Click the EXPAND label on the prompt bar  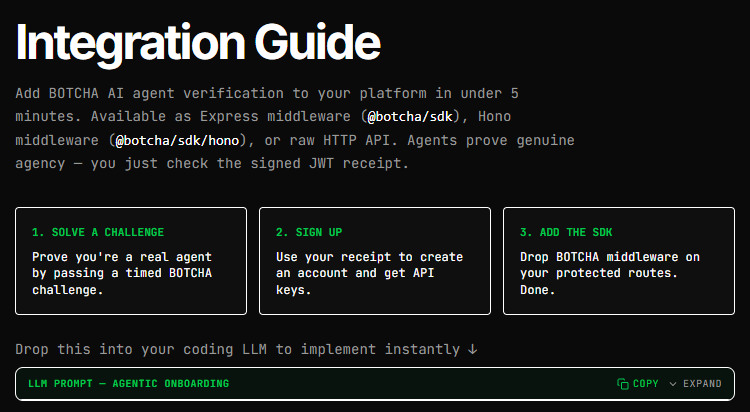pyautogui.click(x=702, y=384)
